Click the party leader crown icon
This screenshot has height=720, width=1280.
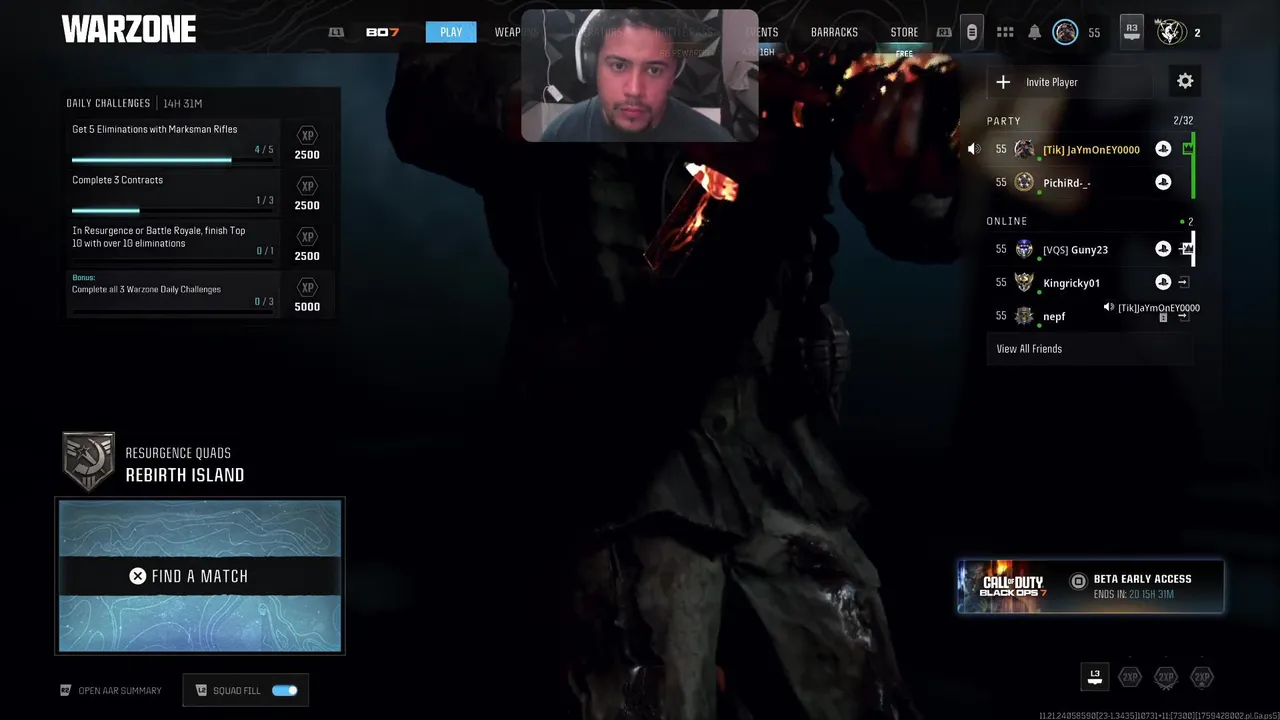pyautogui.click(x=1187, y=149)
